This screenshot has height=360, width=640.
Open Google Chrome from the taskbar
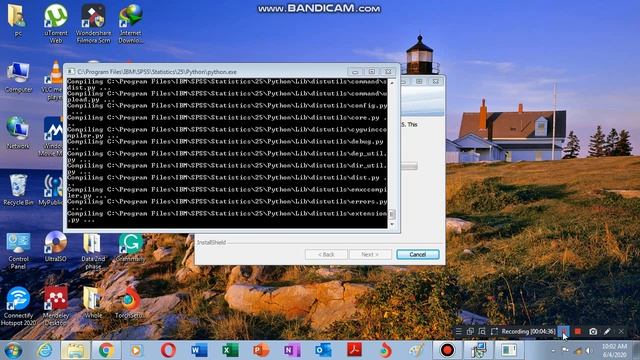click(x=106, y=350)
